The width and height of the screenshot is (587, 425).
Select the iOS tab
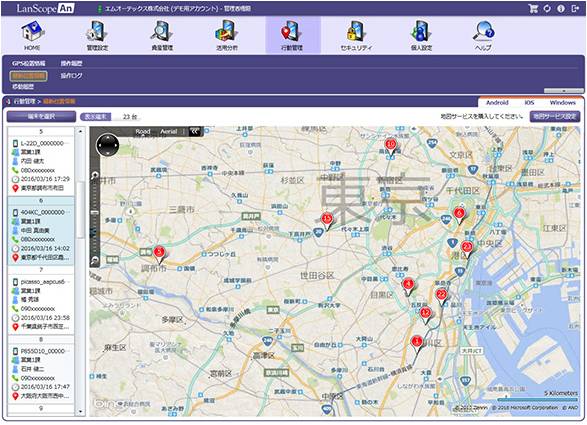pos(529,102)
